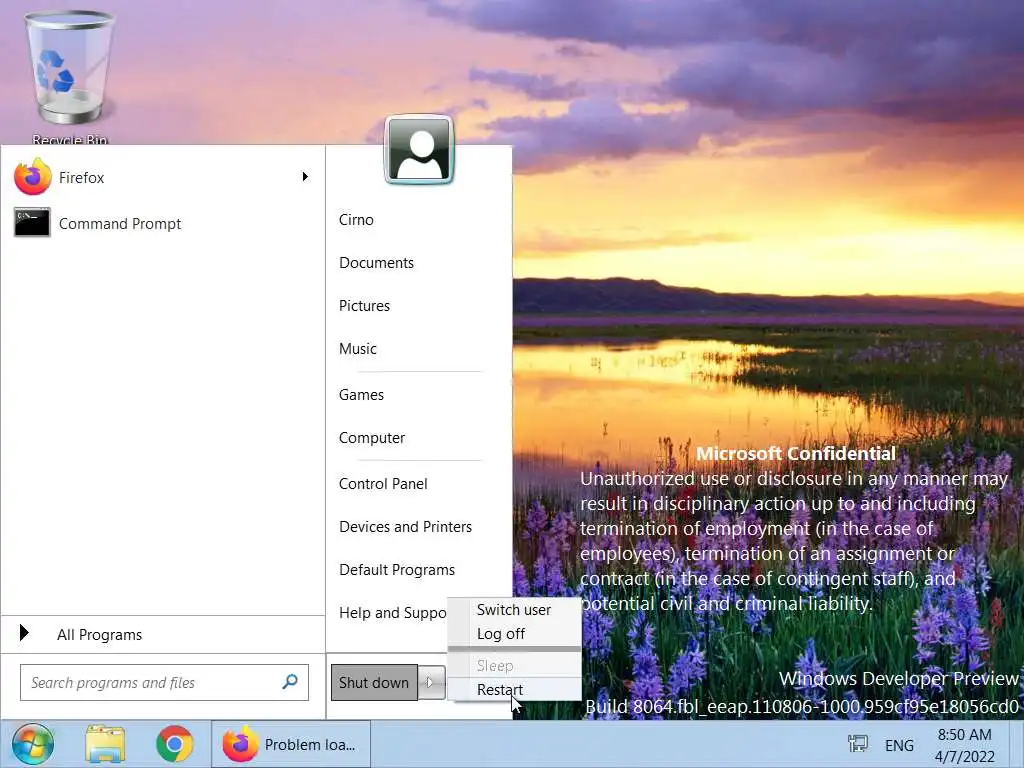Open Default Programs
The height and width of the screenshot is (768, 1024).
(x=396, y=569)
